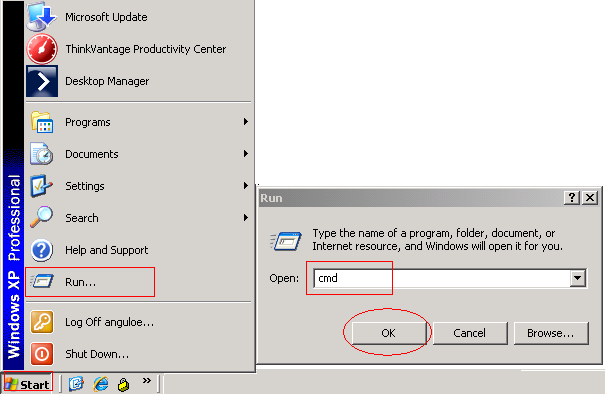Click the Search magnifying glass icon

(42, 217)
